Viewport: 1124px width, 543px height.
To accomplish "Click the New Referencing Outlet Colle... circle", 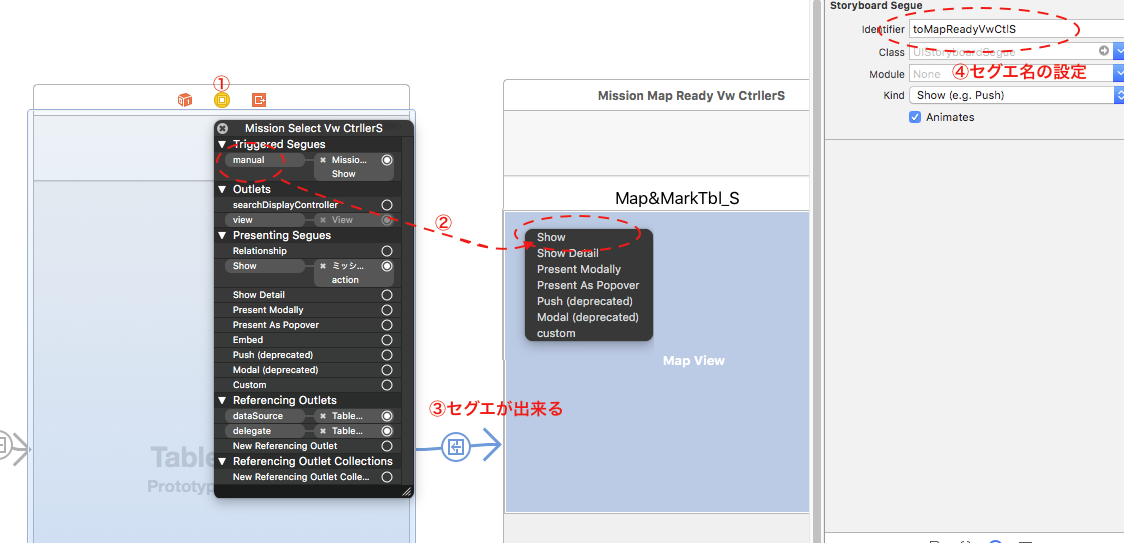I will (x=387, y=477).
